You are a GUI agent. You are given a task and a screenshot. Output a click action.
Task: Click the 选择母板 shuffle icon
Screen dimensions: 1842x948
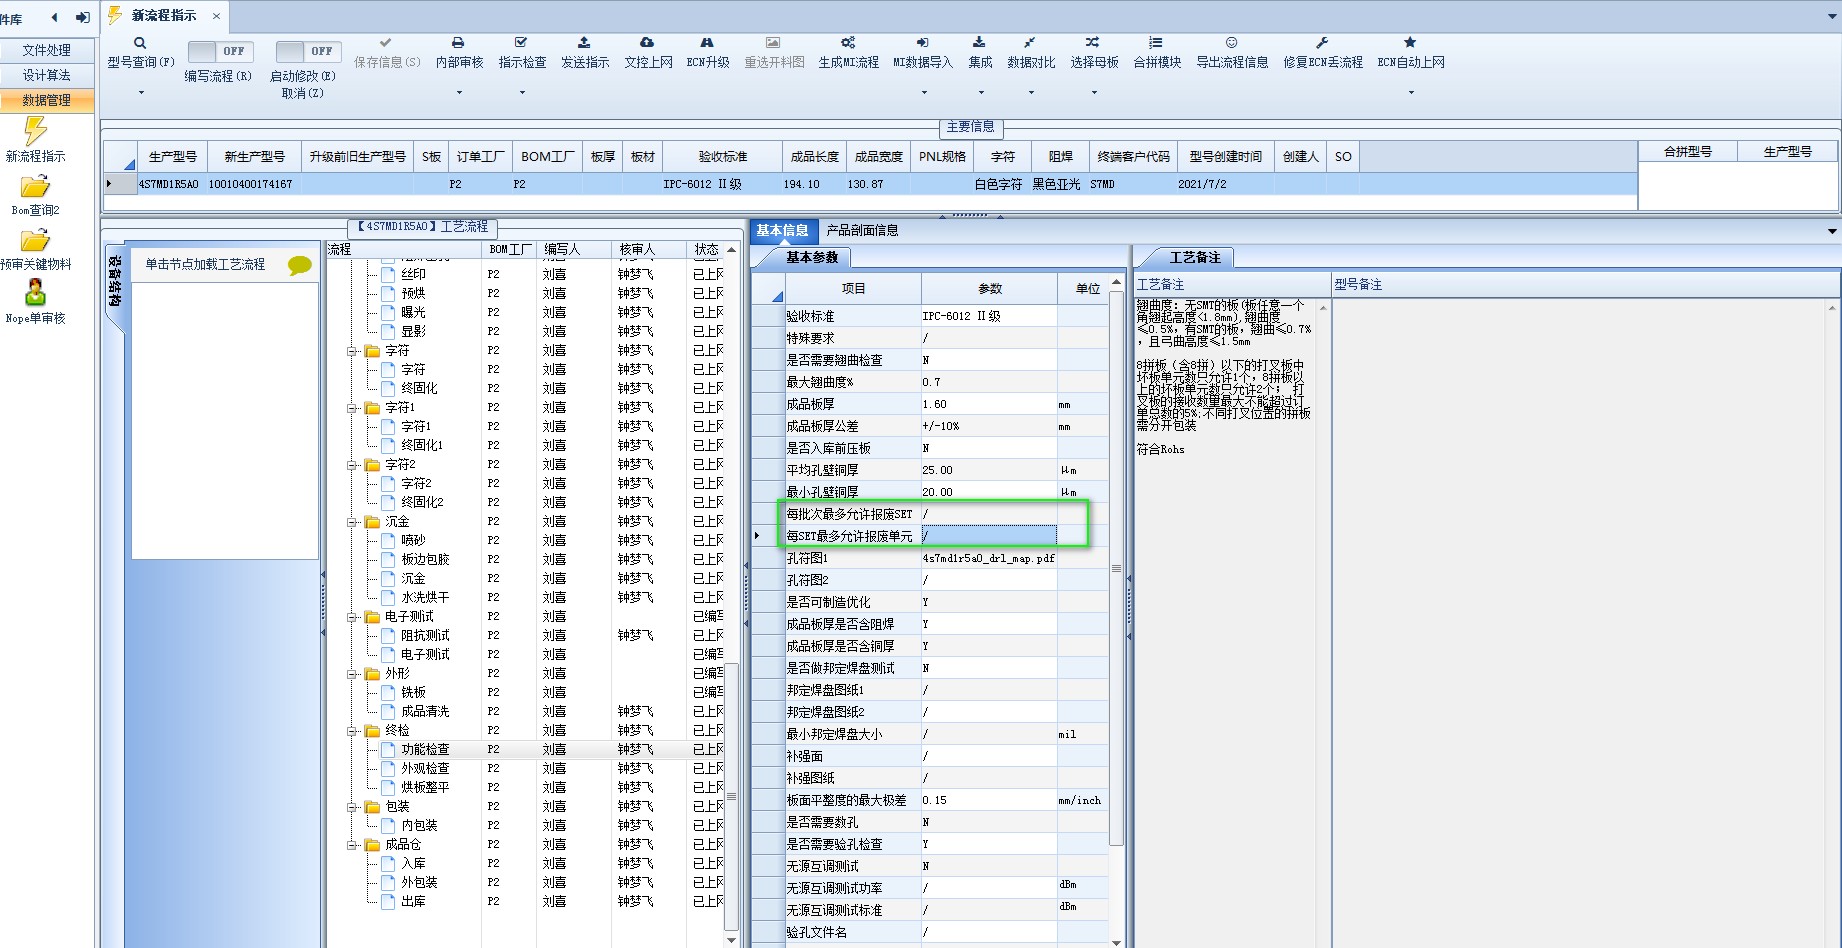click(1092, 43)
